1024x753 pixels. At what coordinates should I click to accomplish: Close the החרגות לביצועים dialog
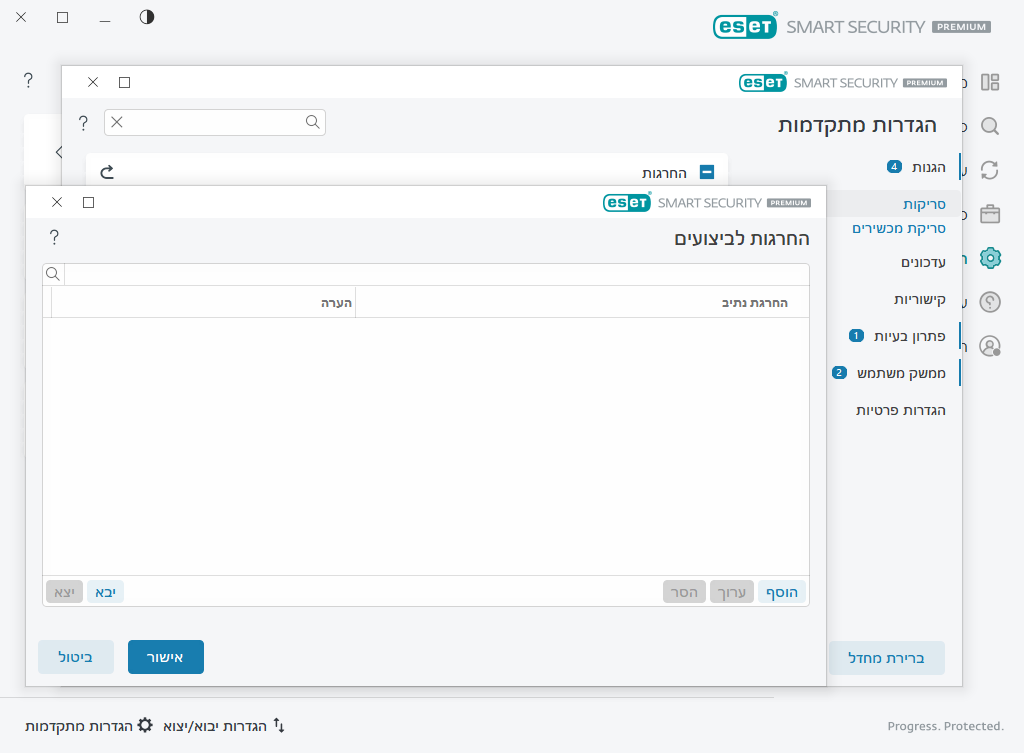coord(57,202)
